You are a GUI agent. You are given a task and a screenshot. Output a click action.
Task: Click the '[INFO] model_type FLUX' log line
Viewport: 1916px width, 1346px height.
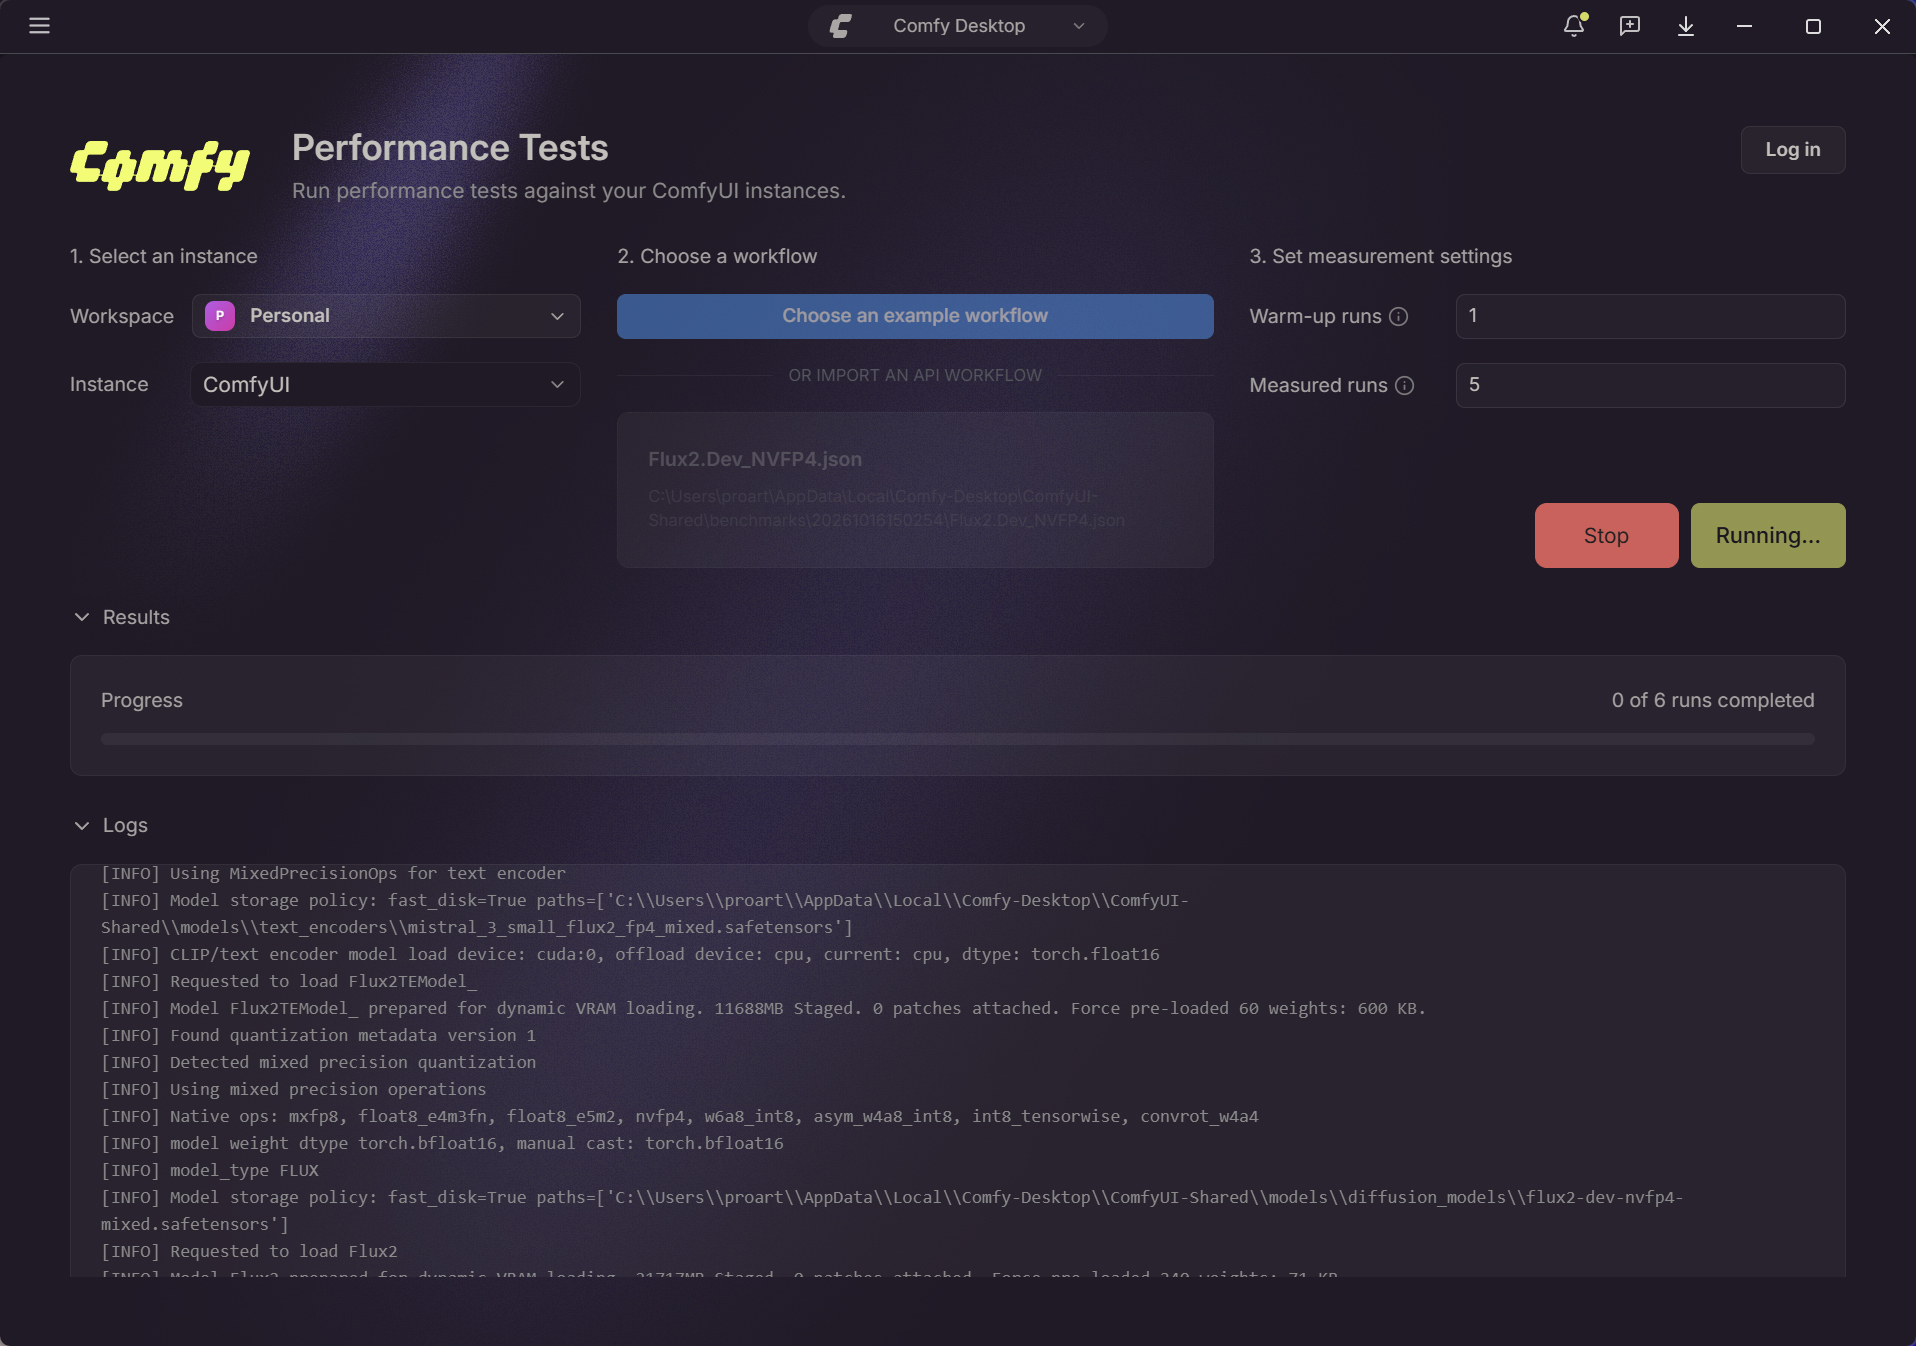[210, 1170]
